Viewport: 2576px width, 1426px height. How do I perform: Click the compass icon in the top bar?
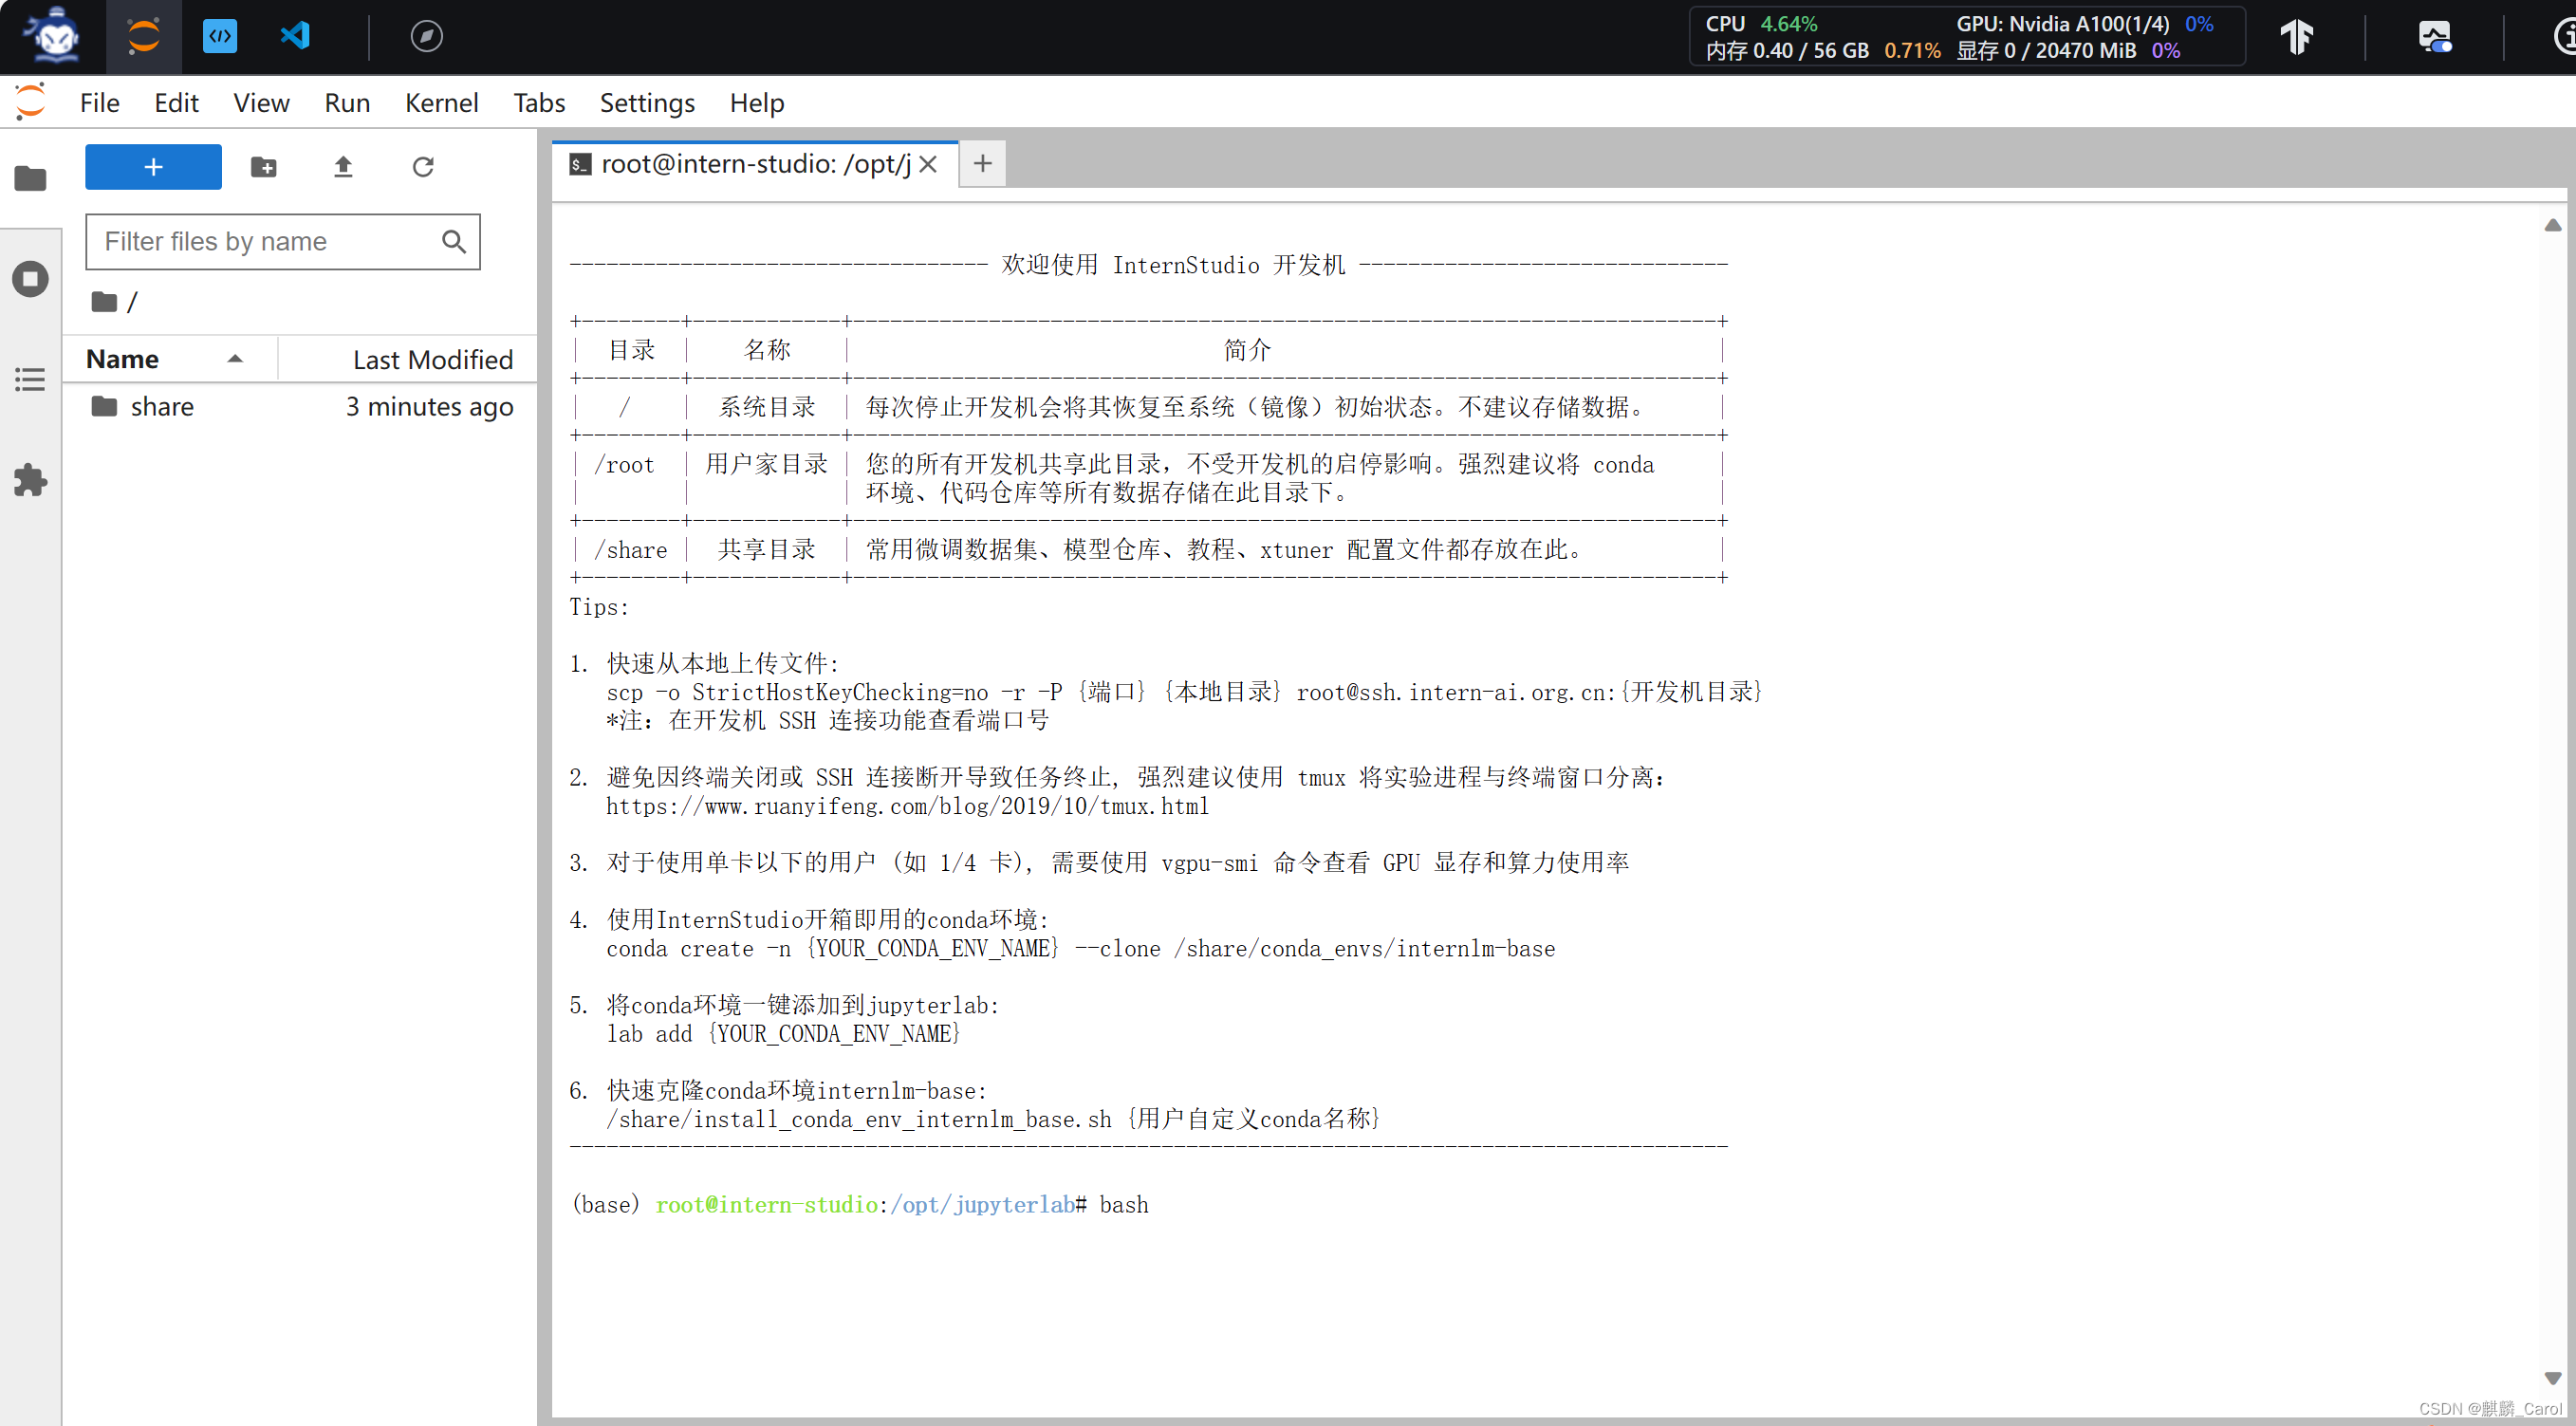click(427, 36)
